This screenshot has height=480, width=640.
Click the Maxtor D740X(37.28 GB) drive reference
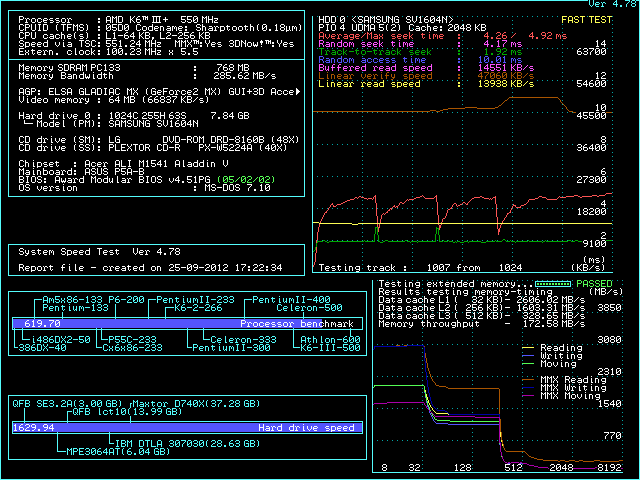pos(196,404)
